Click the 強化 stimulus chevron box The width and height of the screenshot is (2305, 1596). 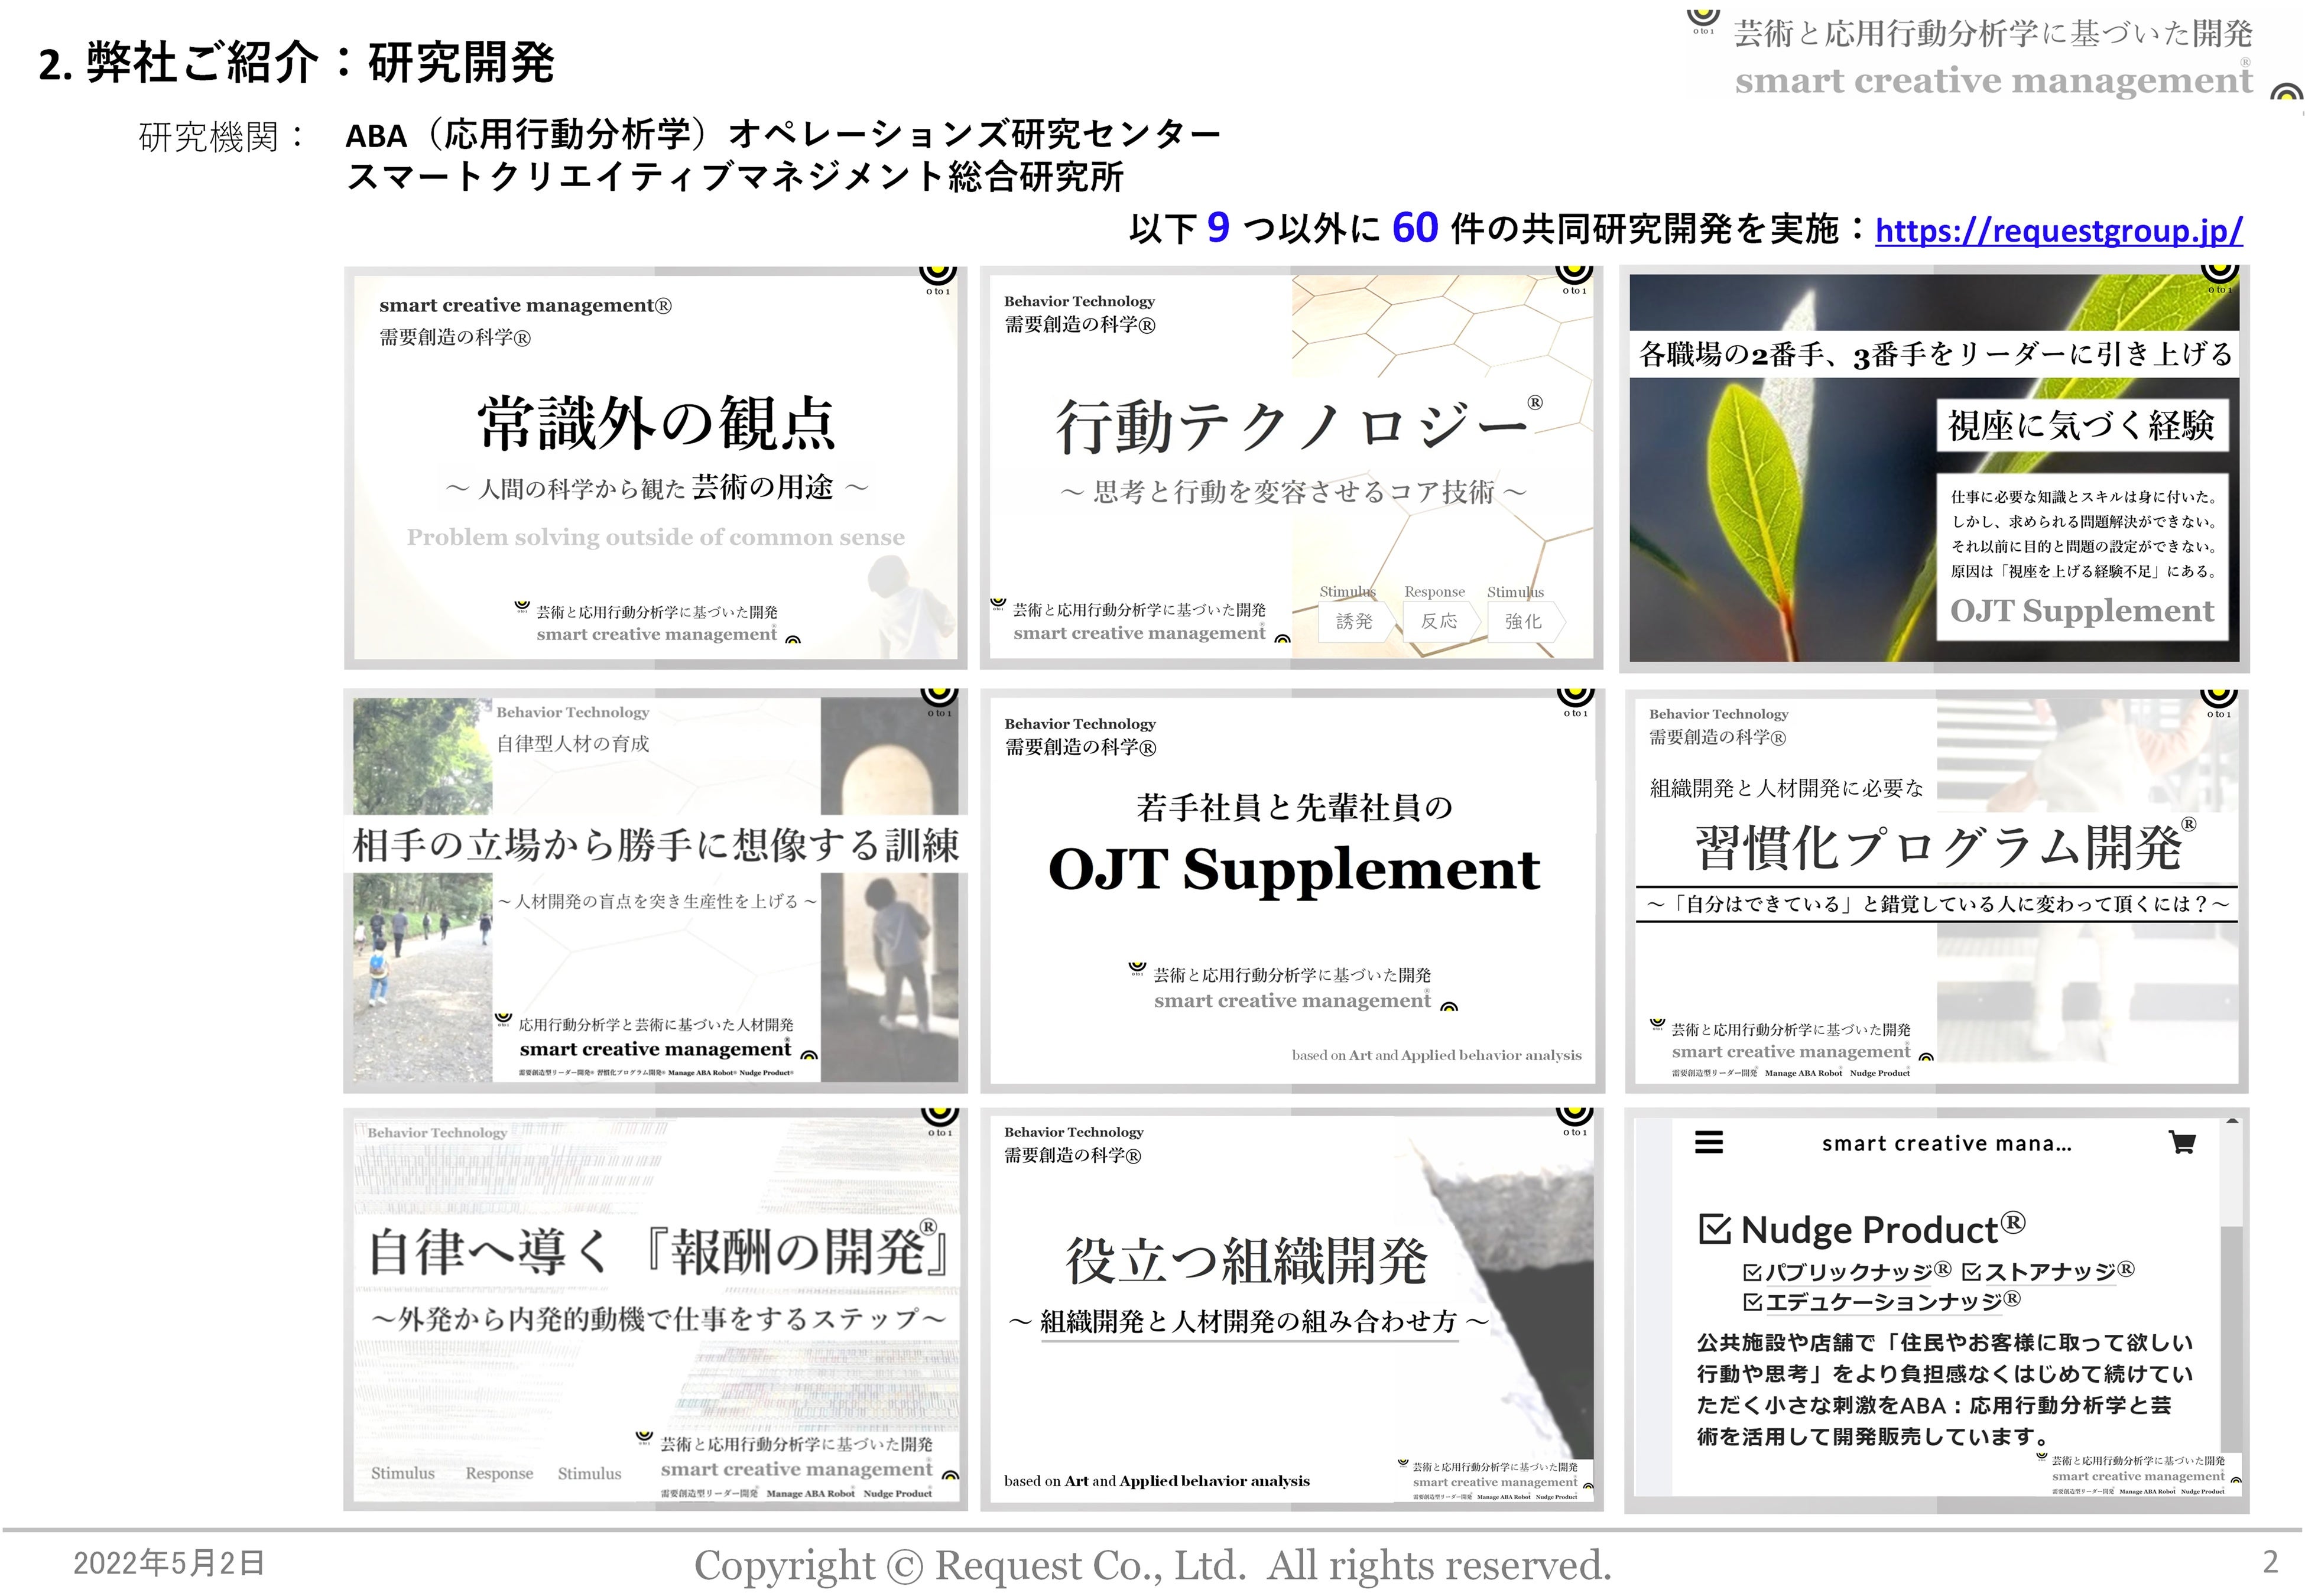[x=1524, y=621]
